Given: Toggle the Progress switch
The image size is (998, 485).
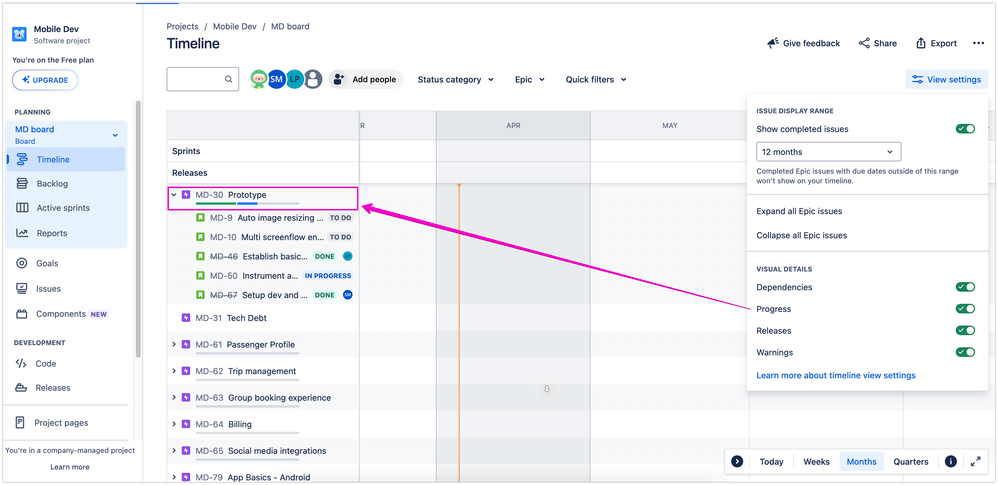Looking at the screenshot, I should click(965, 309).
